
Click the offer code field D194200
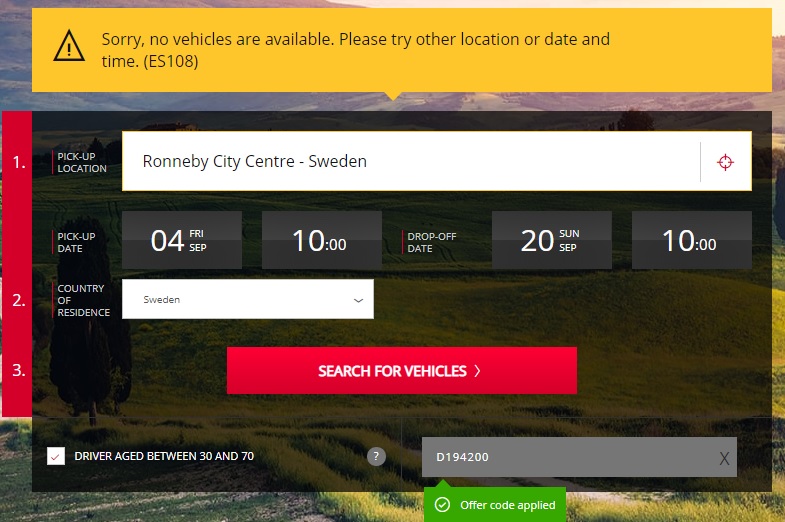[565, 457]
